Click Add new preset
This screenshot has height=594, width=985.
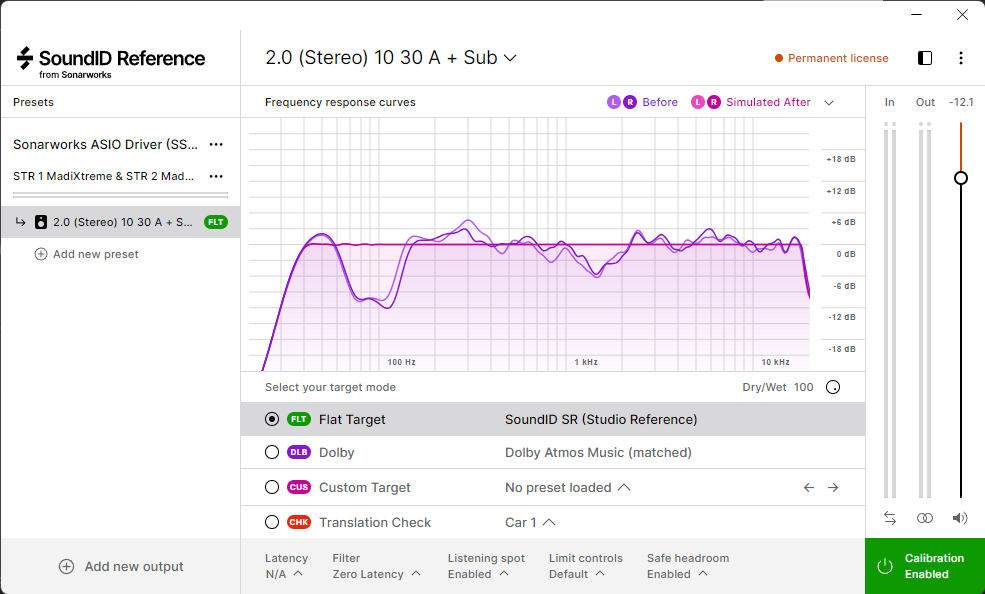tap(87, 254)
